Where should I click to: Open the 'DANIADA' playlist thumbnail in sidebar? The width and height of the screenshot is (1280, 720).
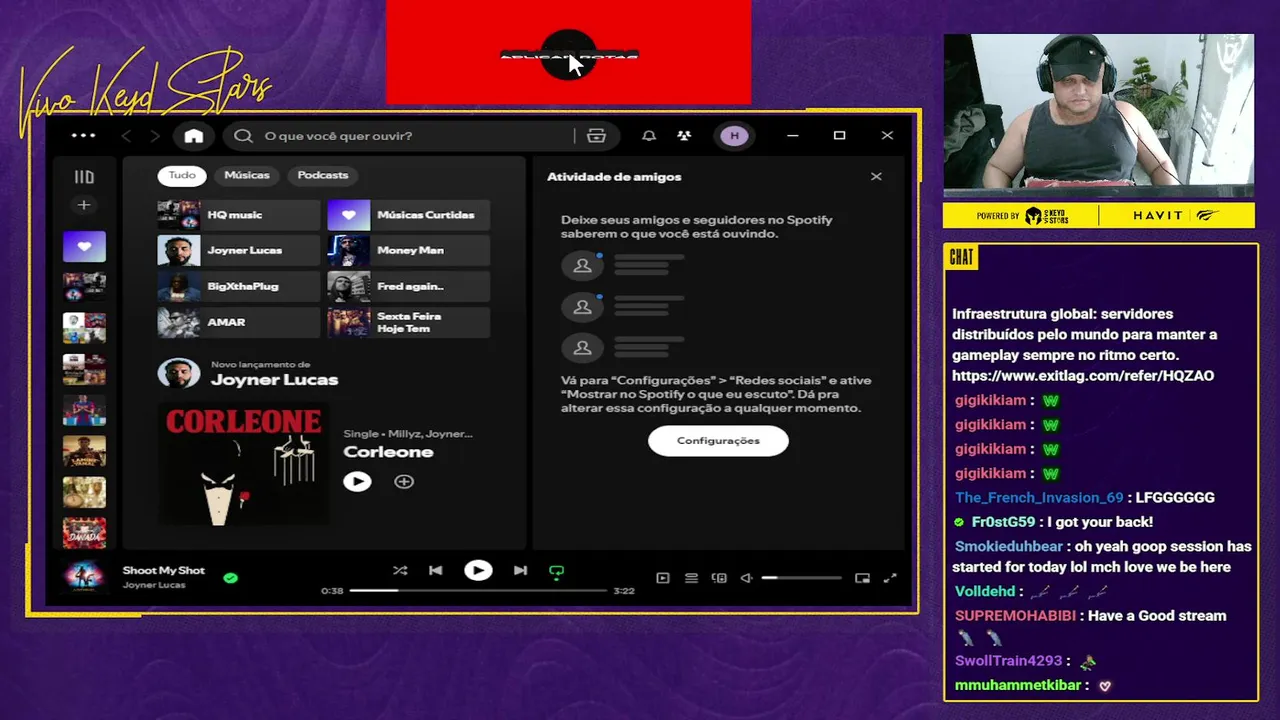coord(84,533)
